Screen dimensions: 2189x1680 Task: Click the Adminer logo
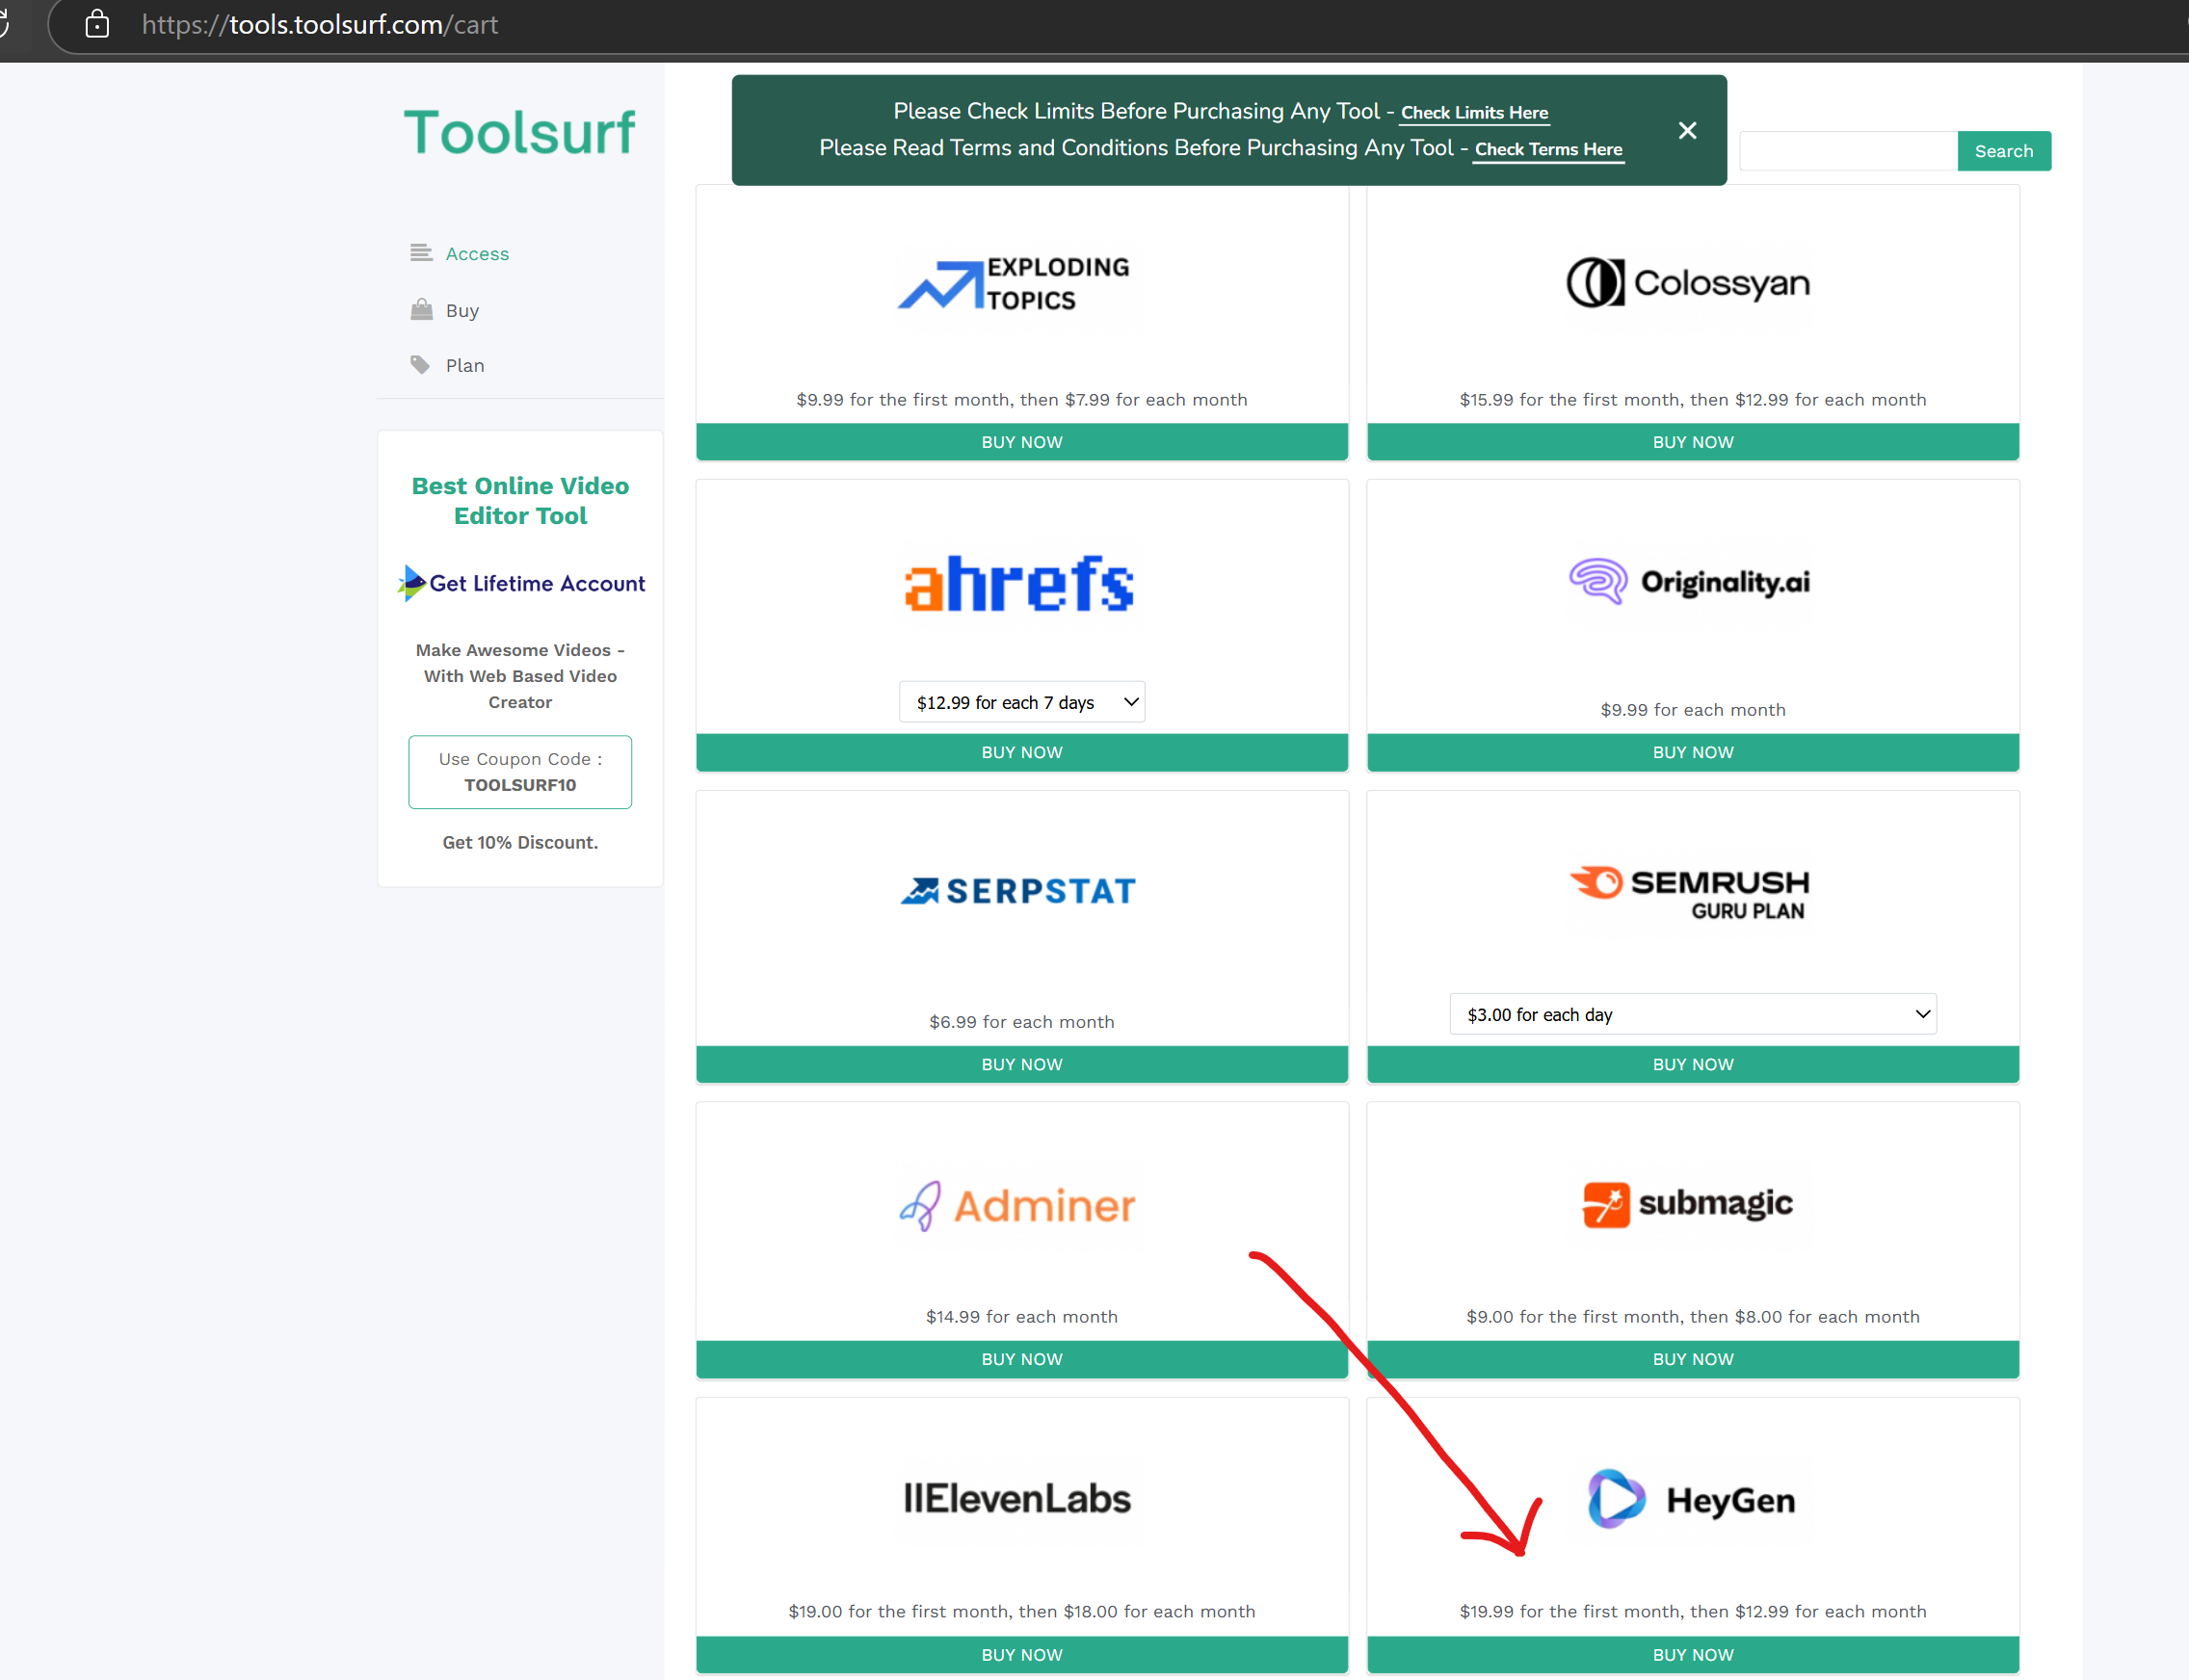(1017, 1205)
